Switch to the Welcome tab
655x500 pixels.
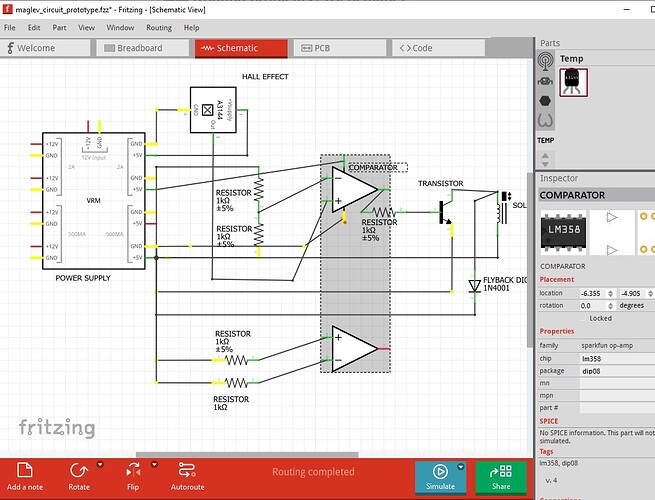(x=45, y=48)
